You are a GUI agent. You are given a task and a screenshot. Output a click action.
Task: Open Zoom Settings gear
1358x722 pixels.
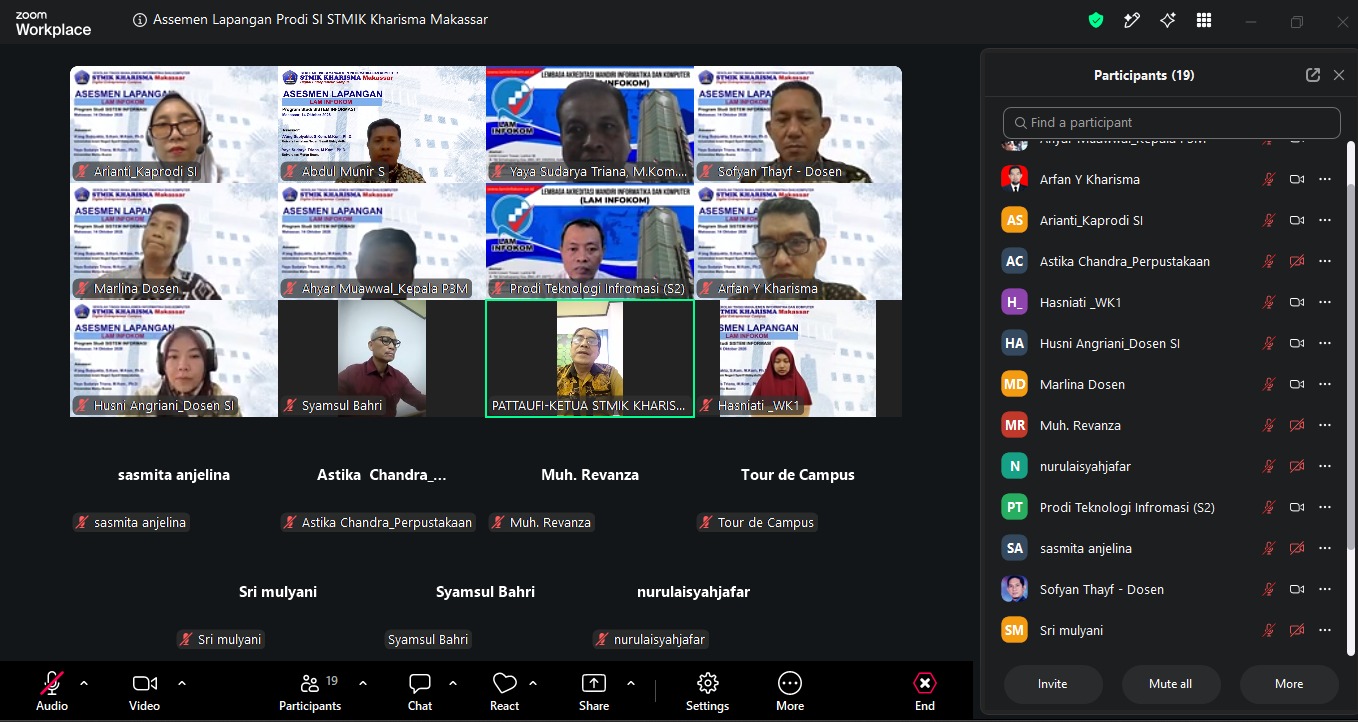pos(708,691)
